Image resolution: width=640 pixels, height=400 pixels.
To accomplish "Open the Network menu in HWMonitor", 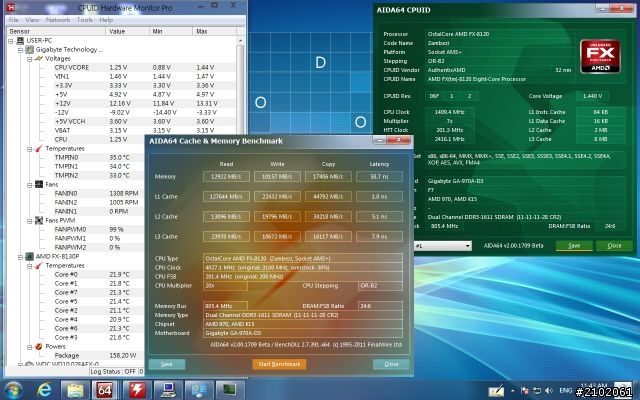I will [58, 20].
